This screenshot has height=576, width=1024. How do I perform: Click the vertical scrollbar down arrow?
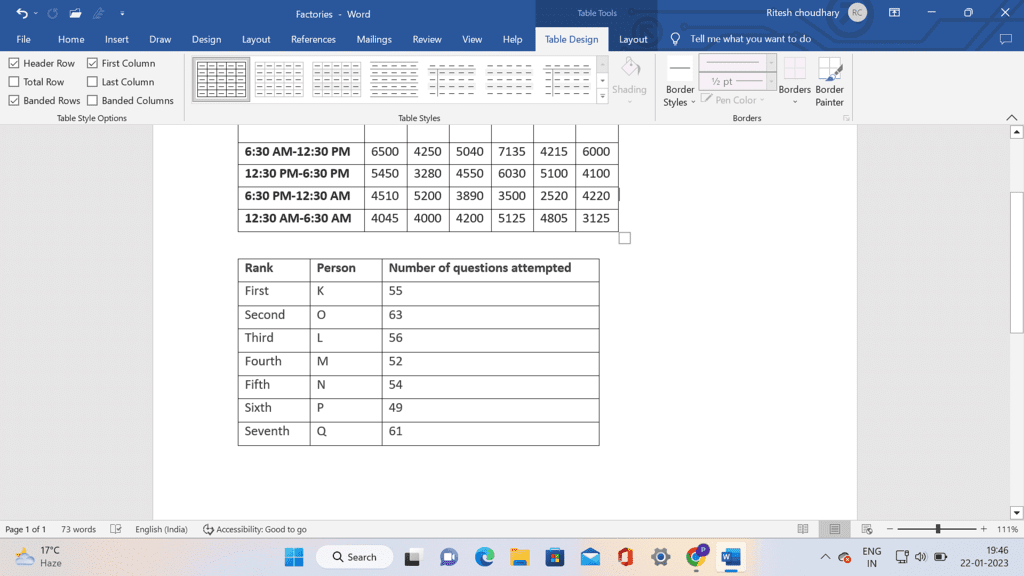(x=1016, y=513)
